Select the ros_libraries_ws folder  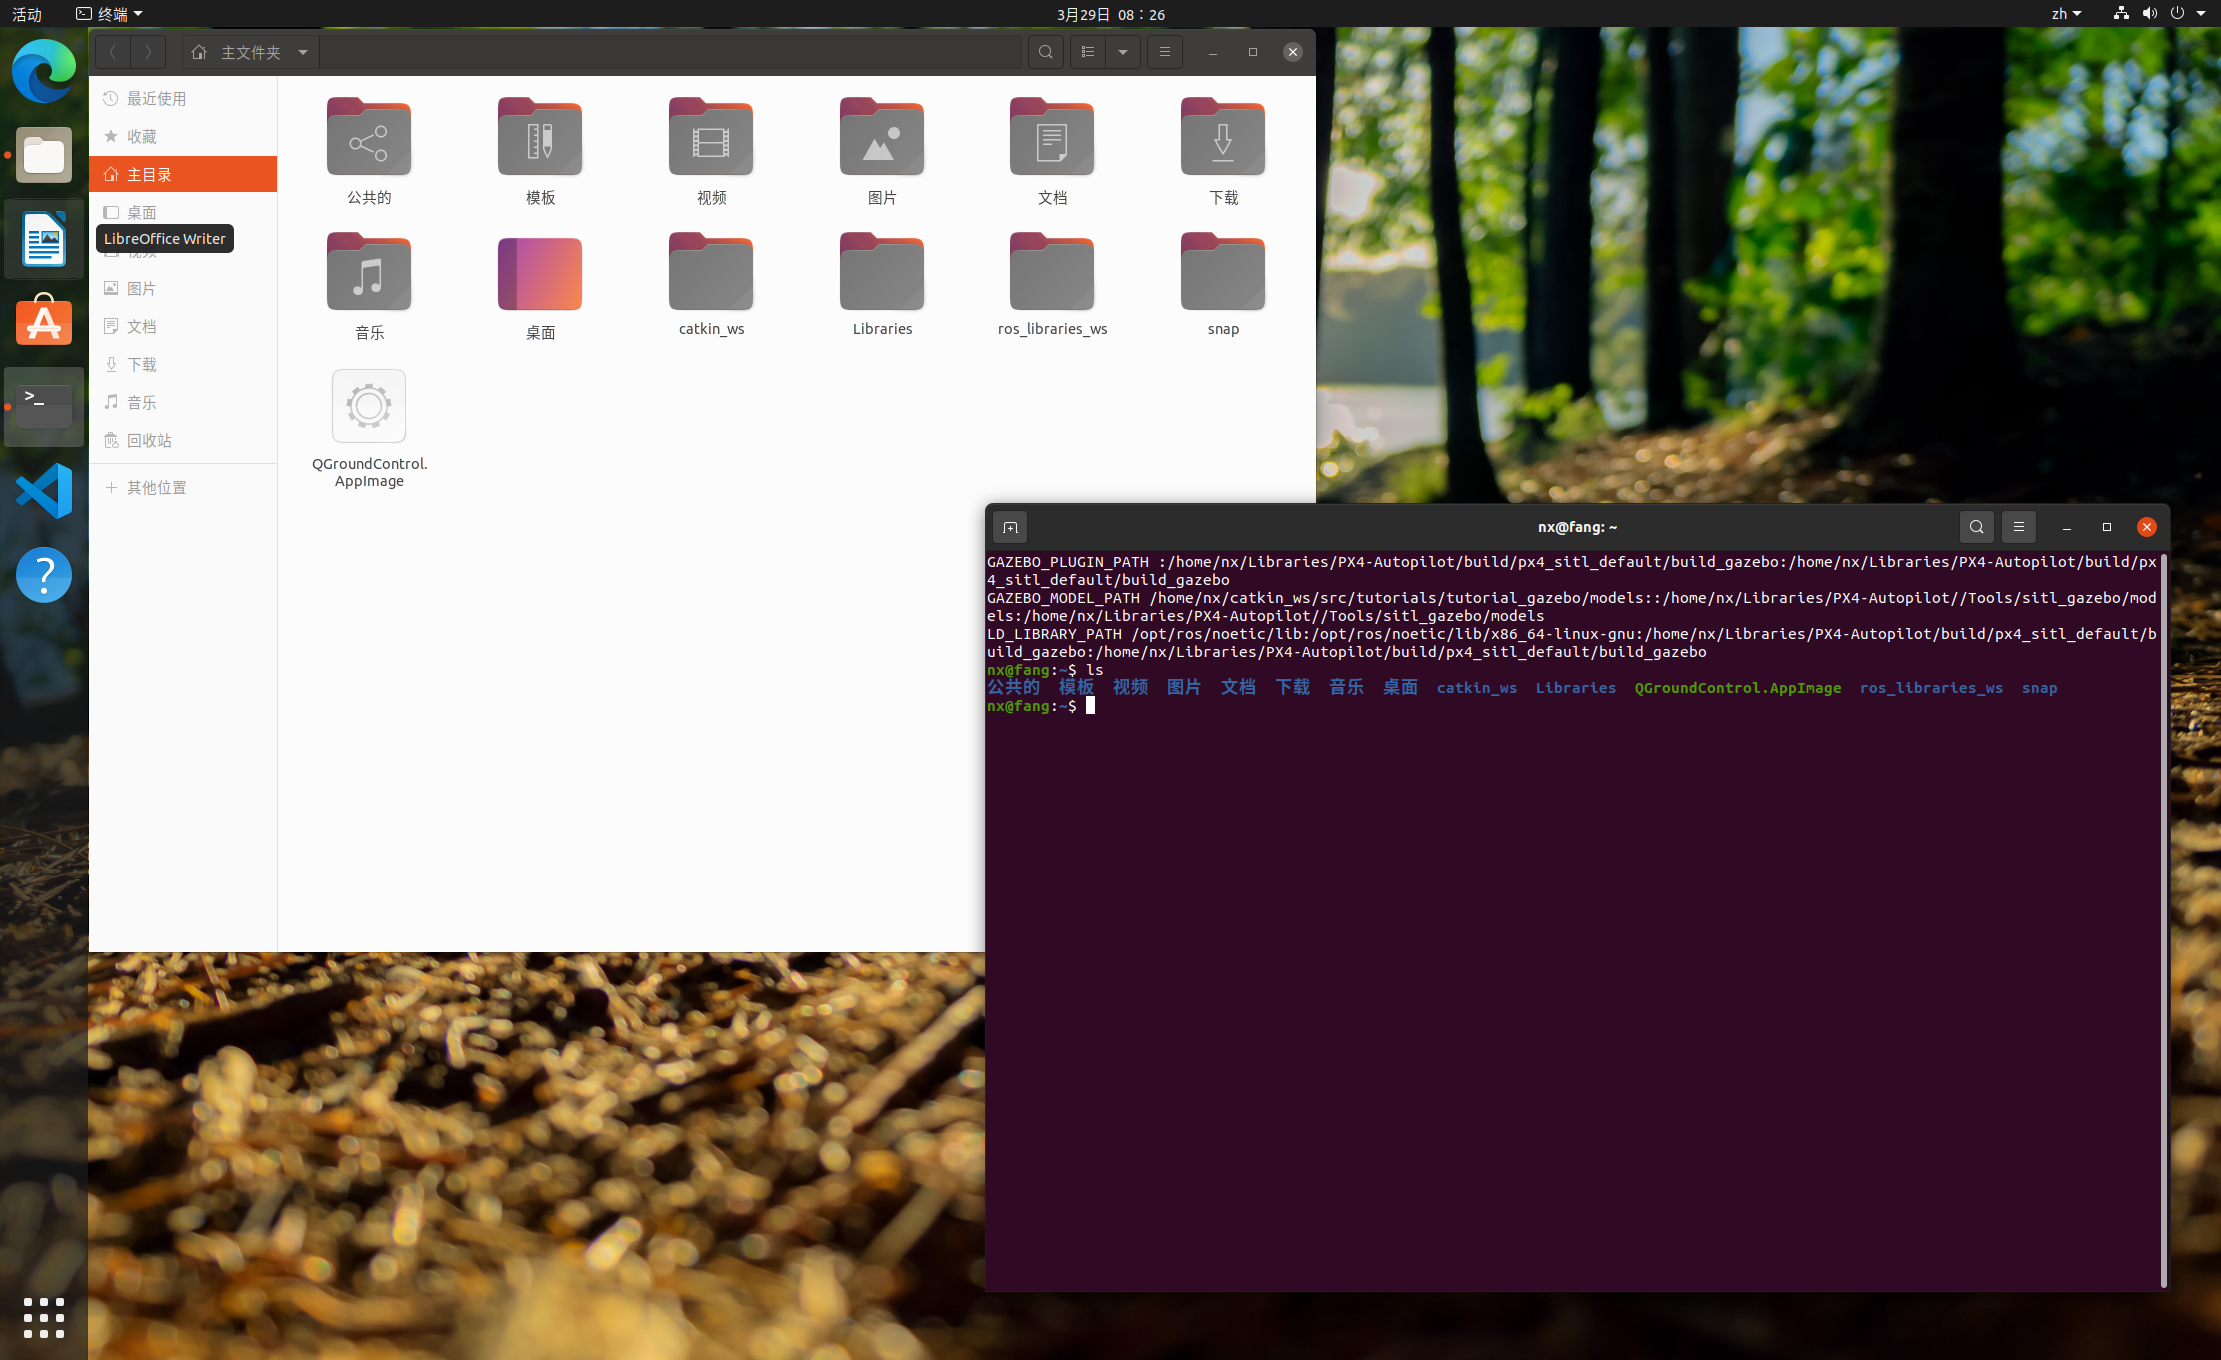1052,284
